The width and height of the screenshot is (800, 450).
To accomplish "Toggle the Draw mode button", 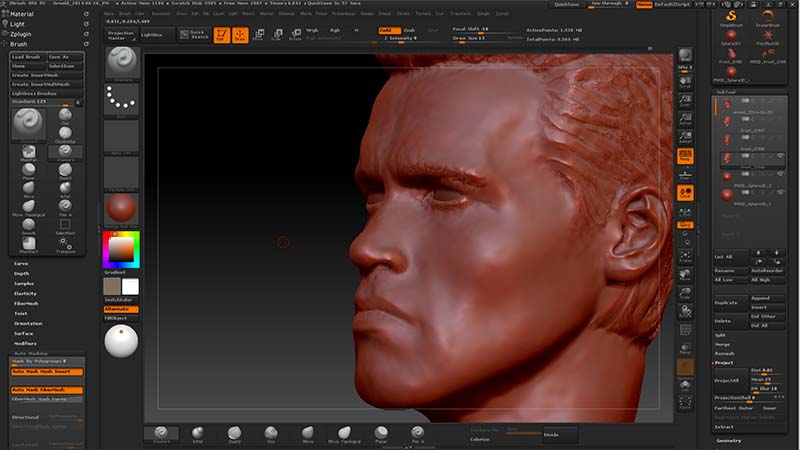I will (x=240, y=35).
